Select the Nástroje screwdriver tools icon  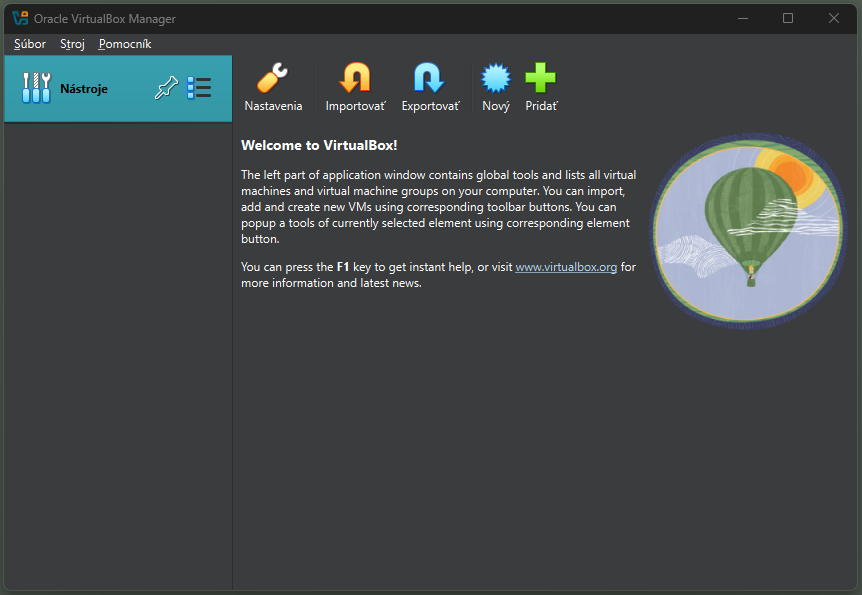36,88
